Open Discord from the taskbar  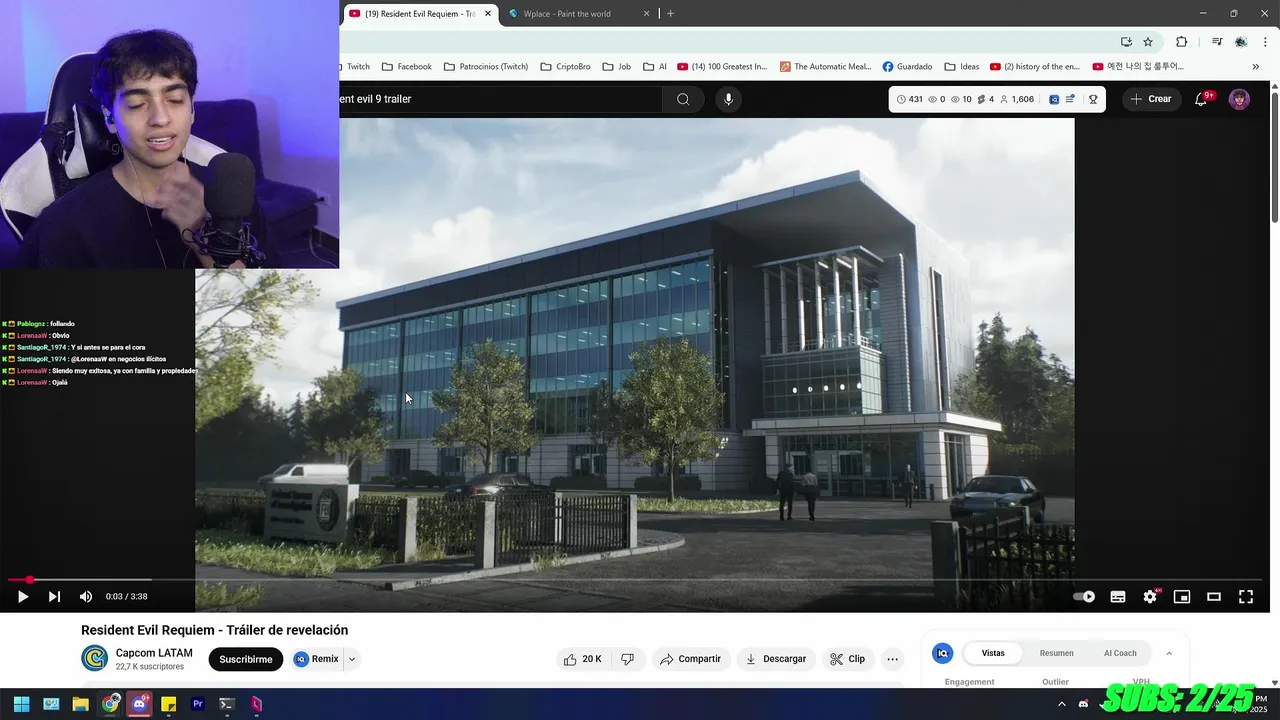139,704
